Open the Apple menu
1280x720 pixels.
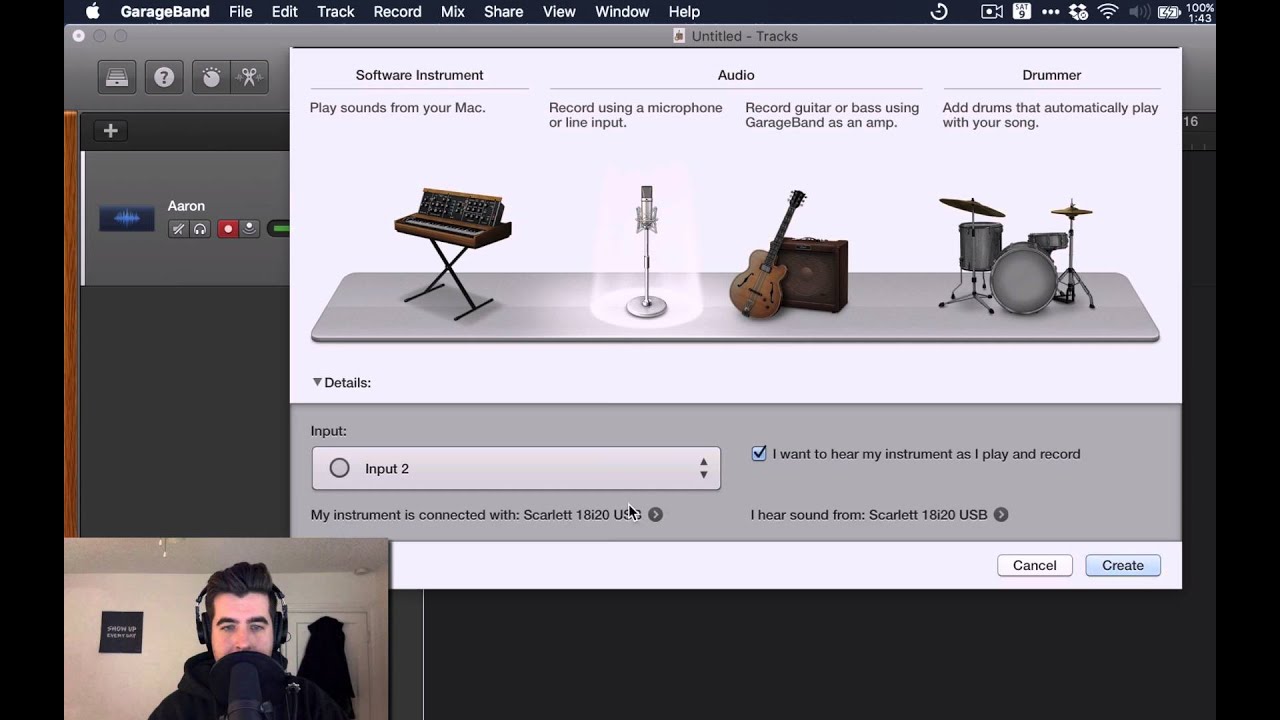point(92,12)
